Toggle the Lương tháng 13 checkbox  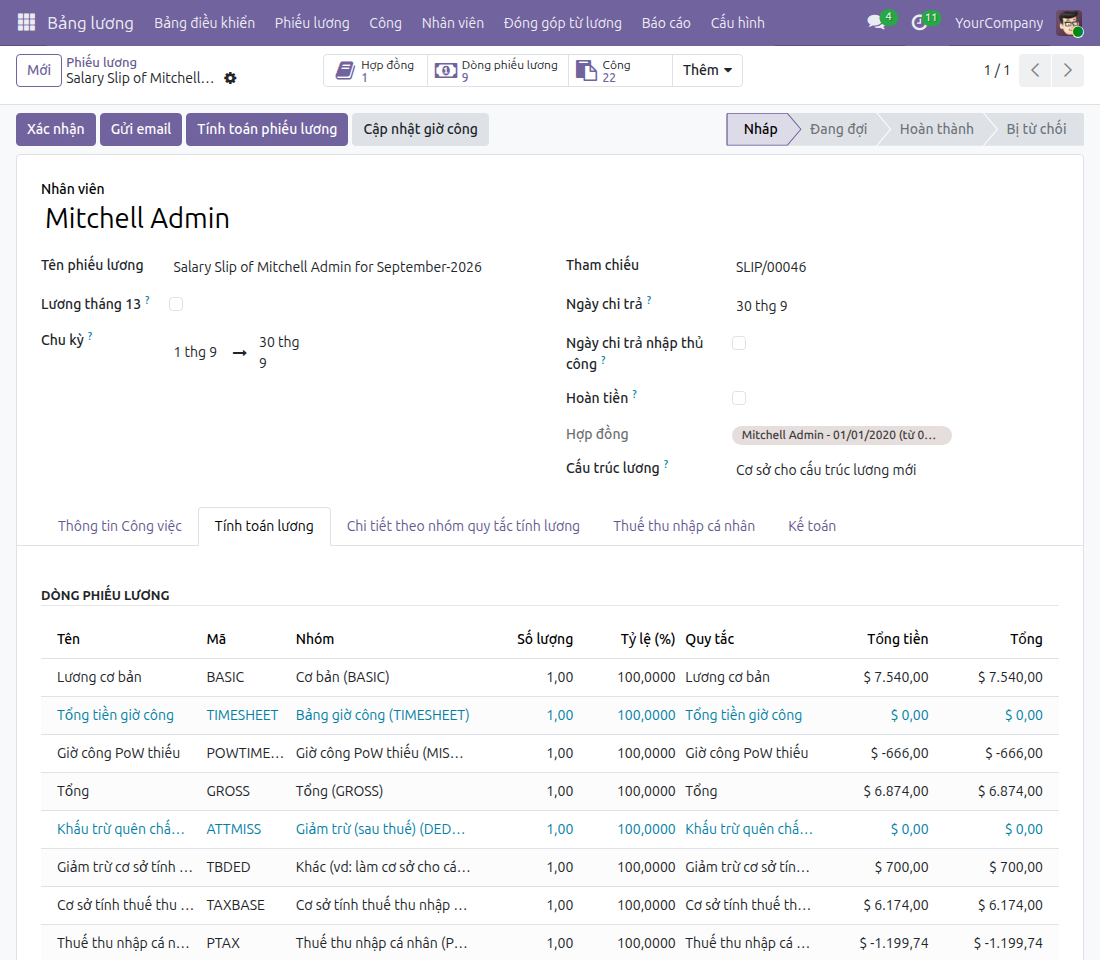coord(176,304)
